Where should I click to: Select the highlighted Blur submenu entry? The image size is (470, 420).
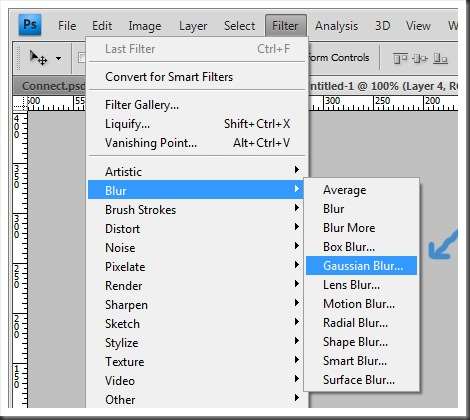[x=196, y=190]
